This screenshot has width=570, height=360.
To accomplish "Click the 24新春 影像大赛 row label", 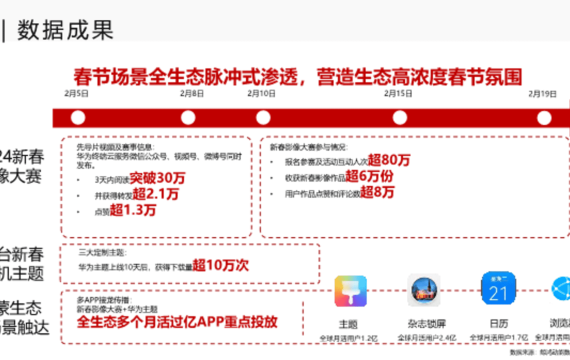I will 22,167.
